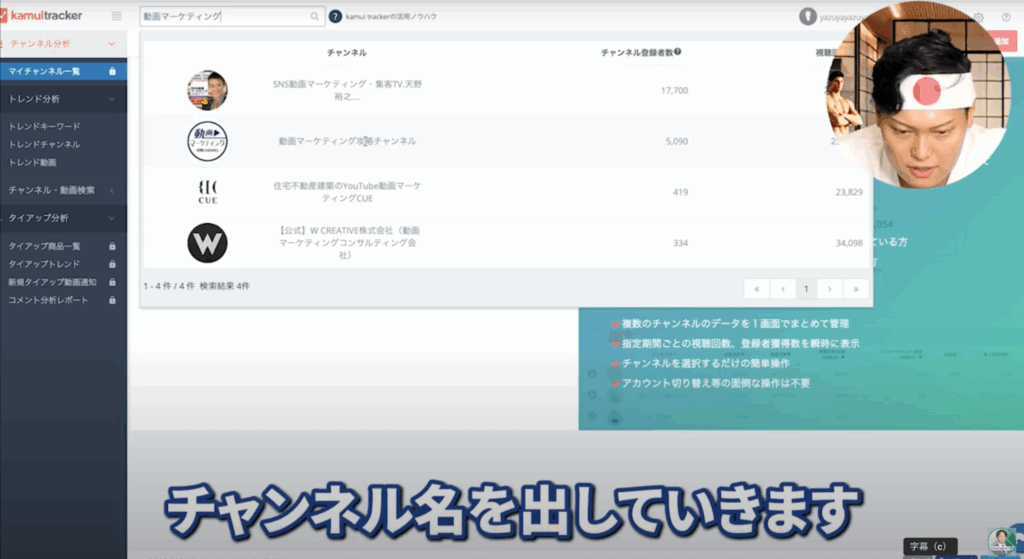This screenshot has width=1024, height=559.
Task: Click the hamburger menu icon beside the logo
Action: [117, 16]
